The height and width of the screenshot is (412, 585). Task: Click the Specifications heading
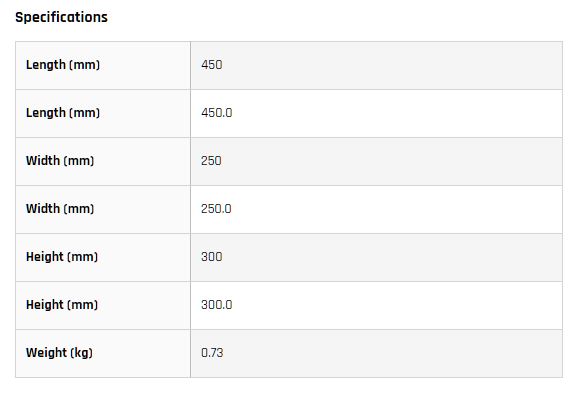click(61, 17)
